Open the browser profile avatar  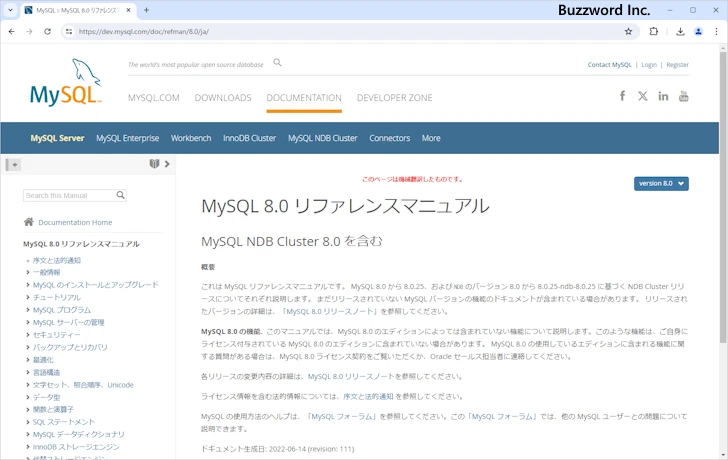coord(698,32)
